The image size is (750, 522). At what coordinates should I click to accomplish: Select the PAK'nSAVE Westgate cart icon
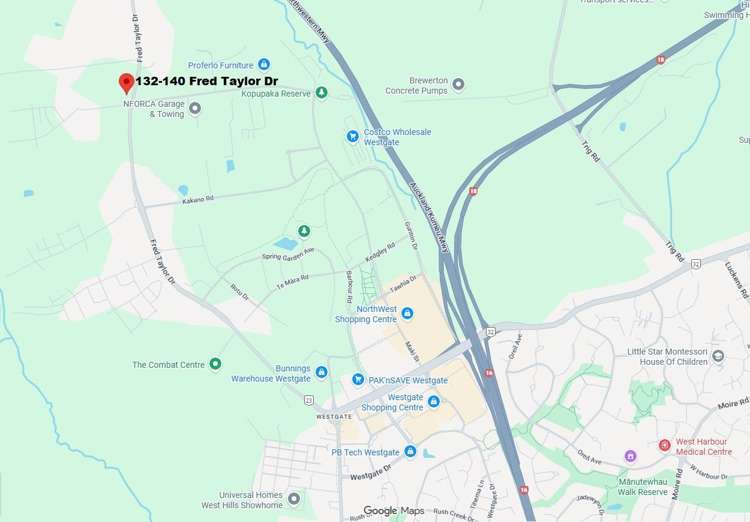click(358, 379)
